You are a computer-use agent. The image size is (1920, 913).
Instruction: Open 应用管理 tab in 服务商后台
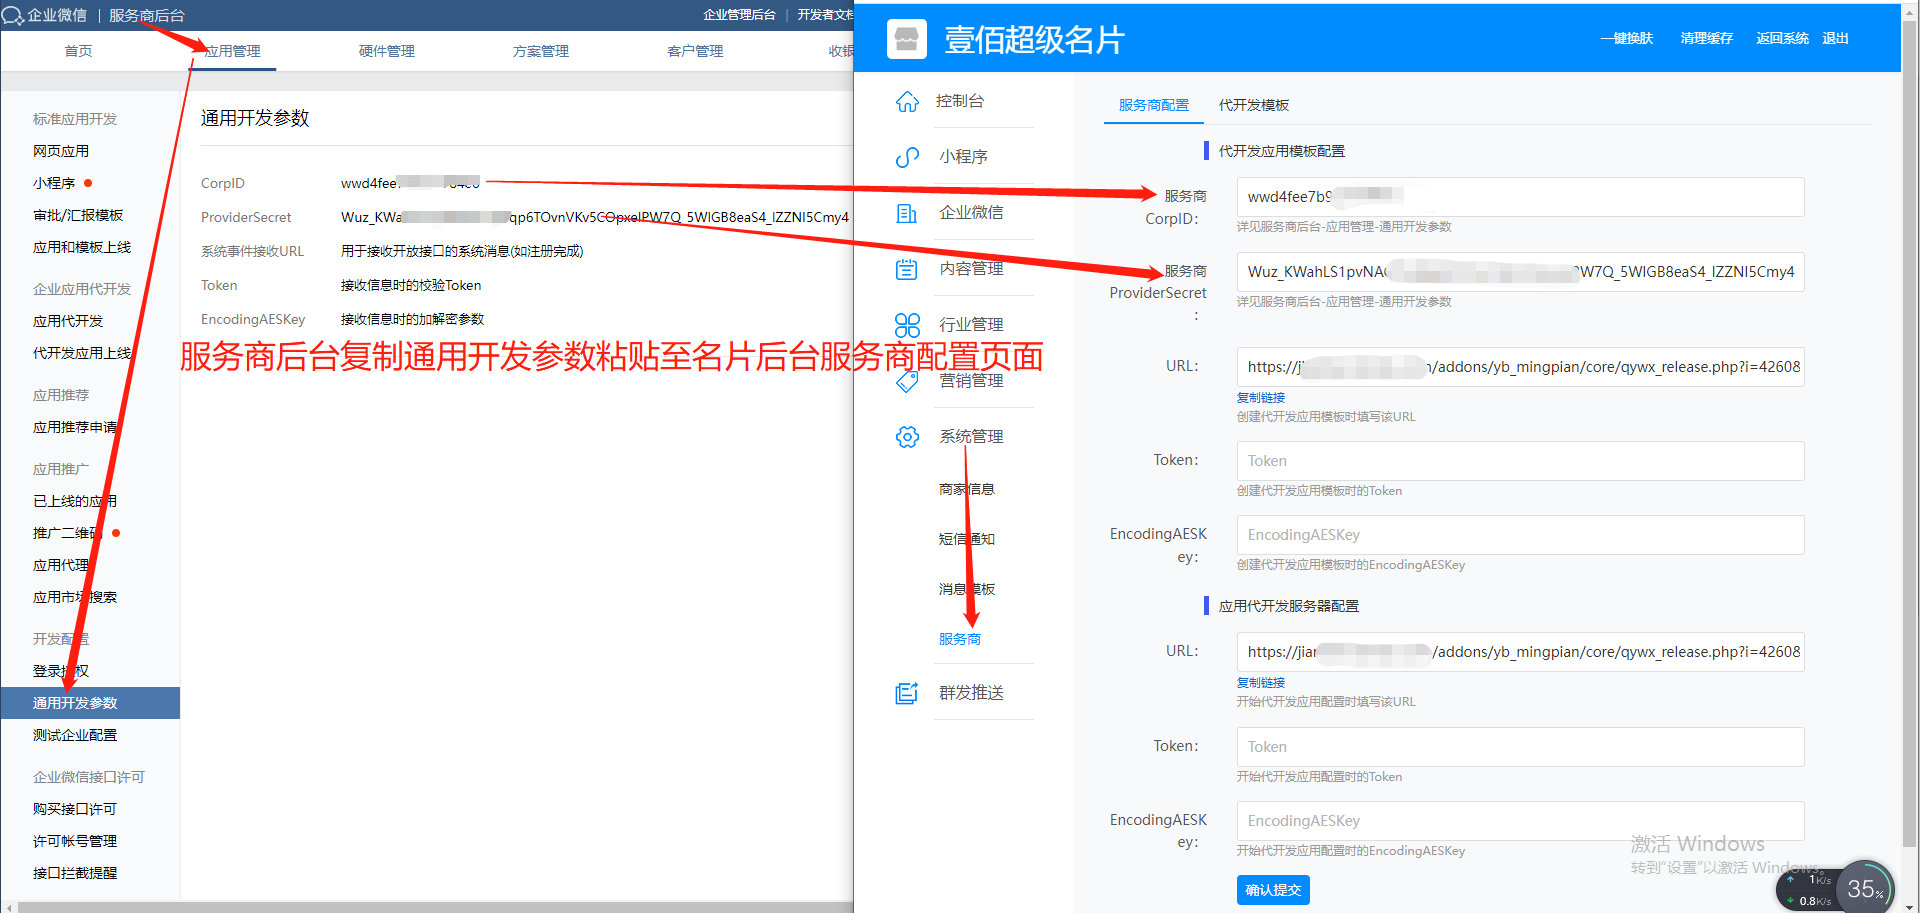233,51
